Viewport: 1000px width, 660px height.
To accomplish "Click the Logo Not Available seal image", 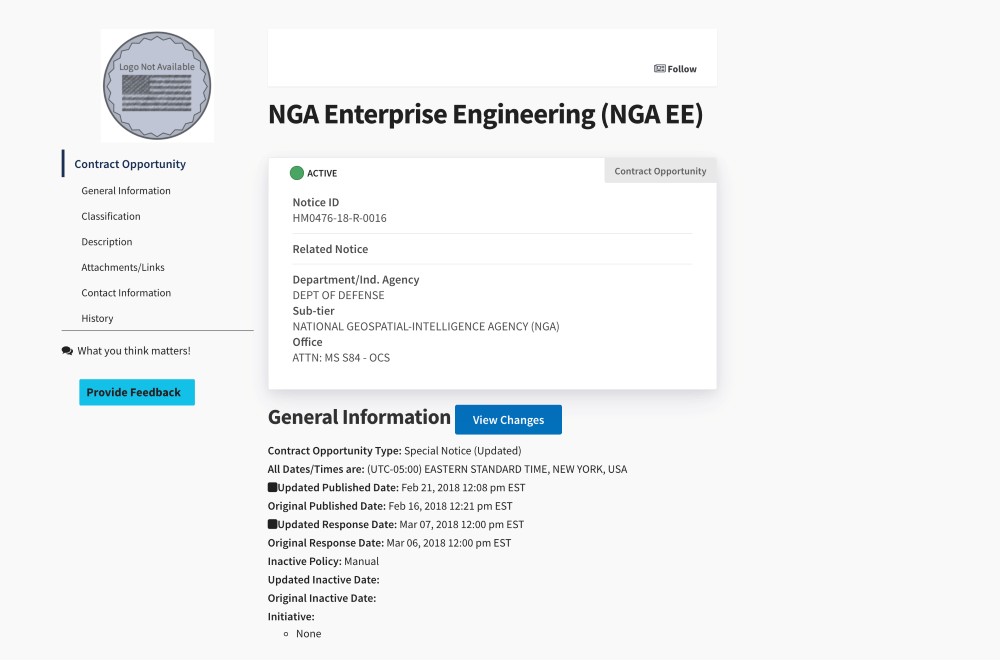I will click(x=158, y=85).
